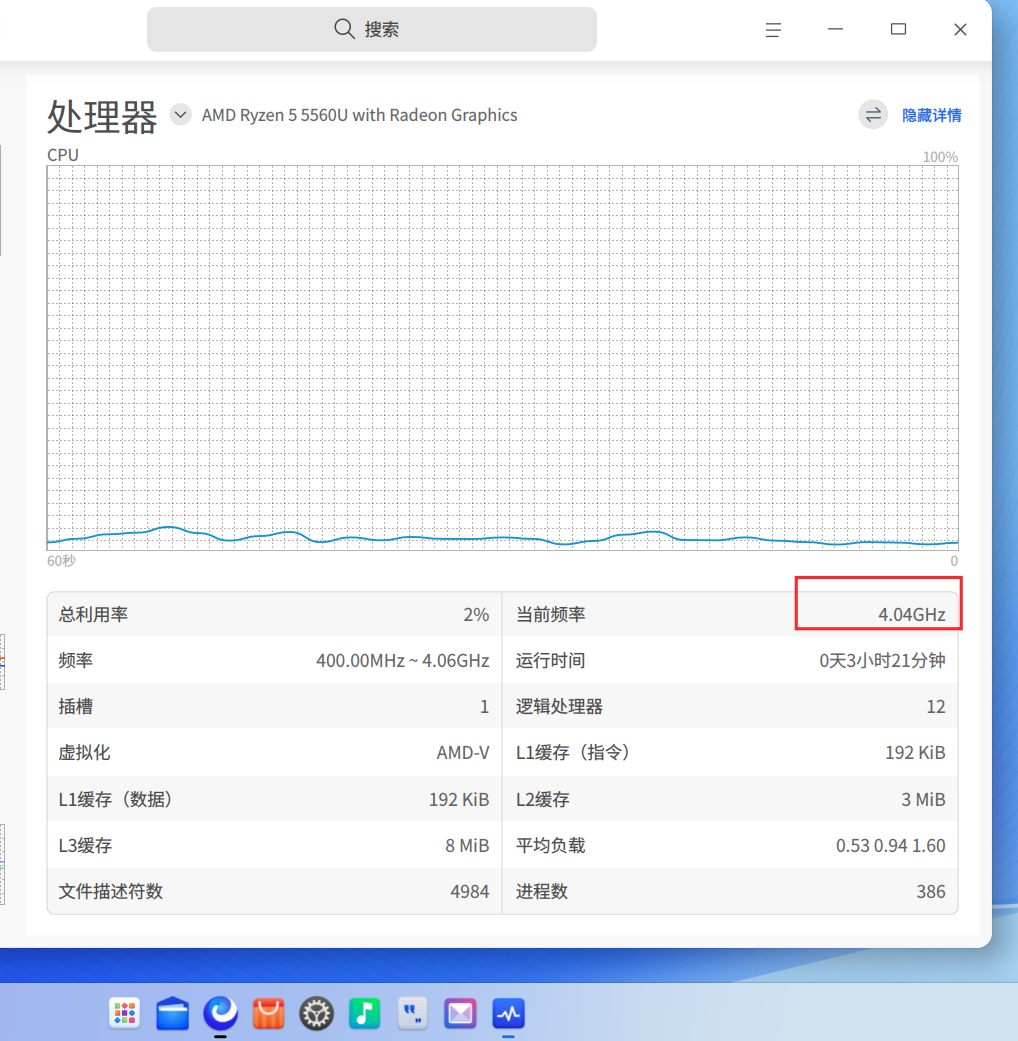Select the 0天3小时21分钟 uptime value
The image size is (1018, 1041).
882,661
